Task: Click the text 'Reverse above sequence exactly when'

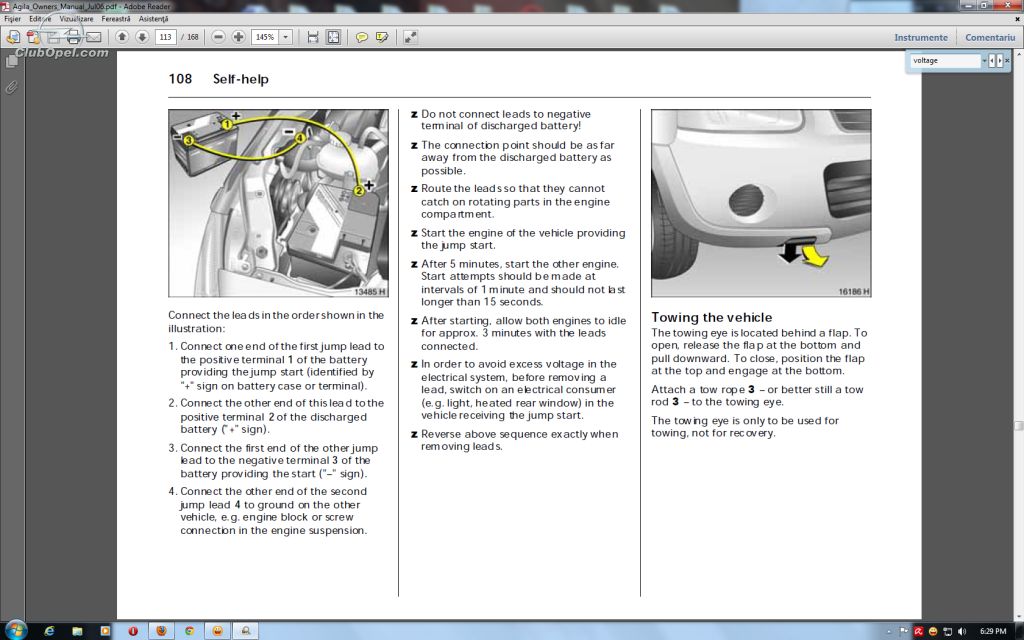Action: coord(519,434)
